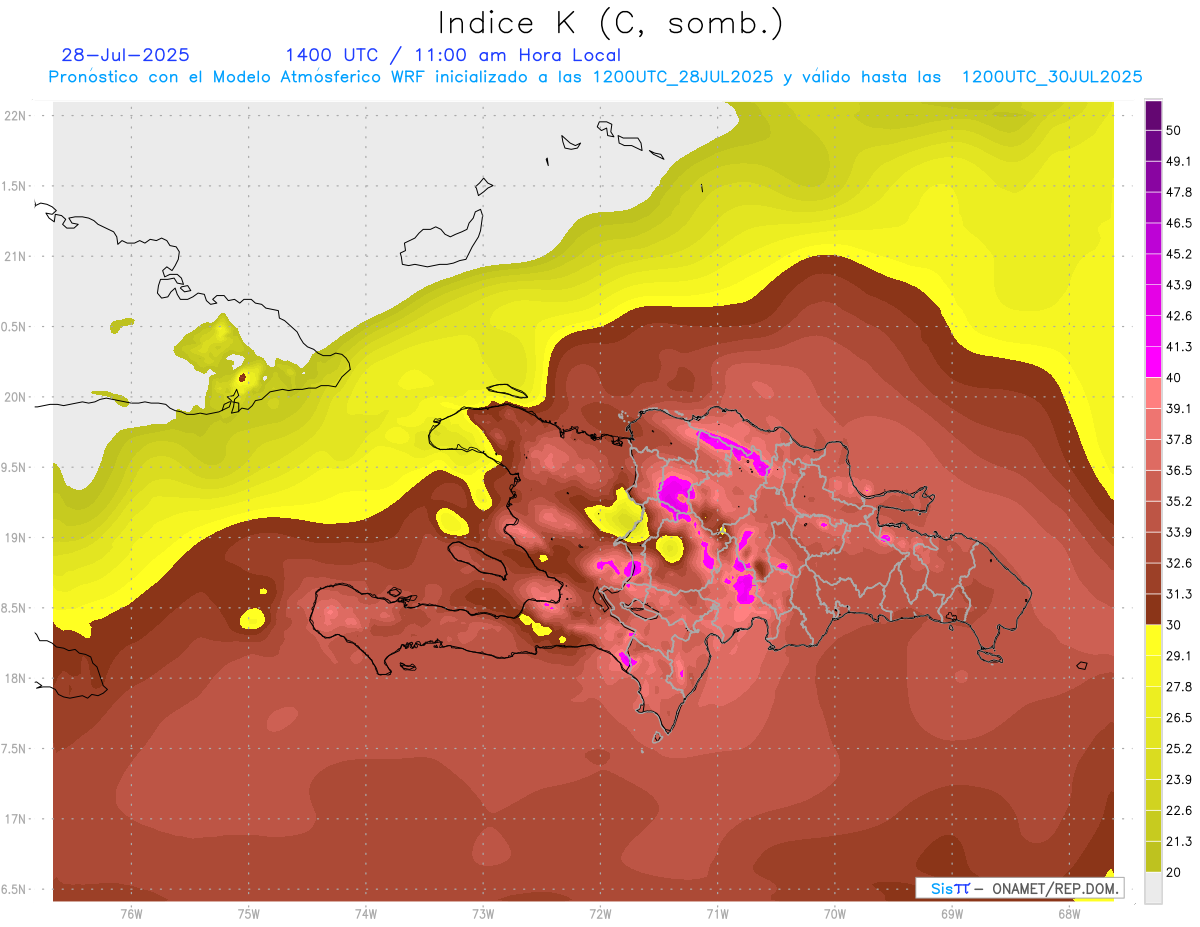Click the '27.8' legend value
Viewport: 1200px width, 927px height.
[1179, 687]
